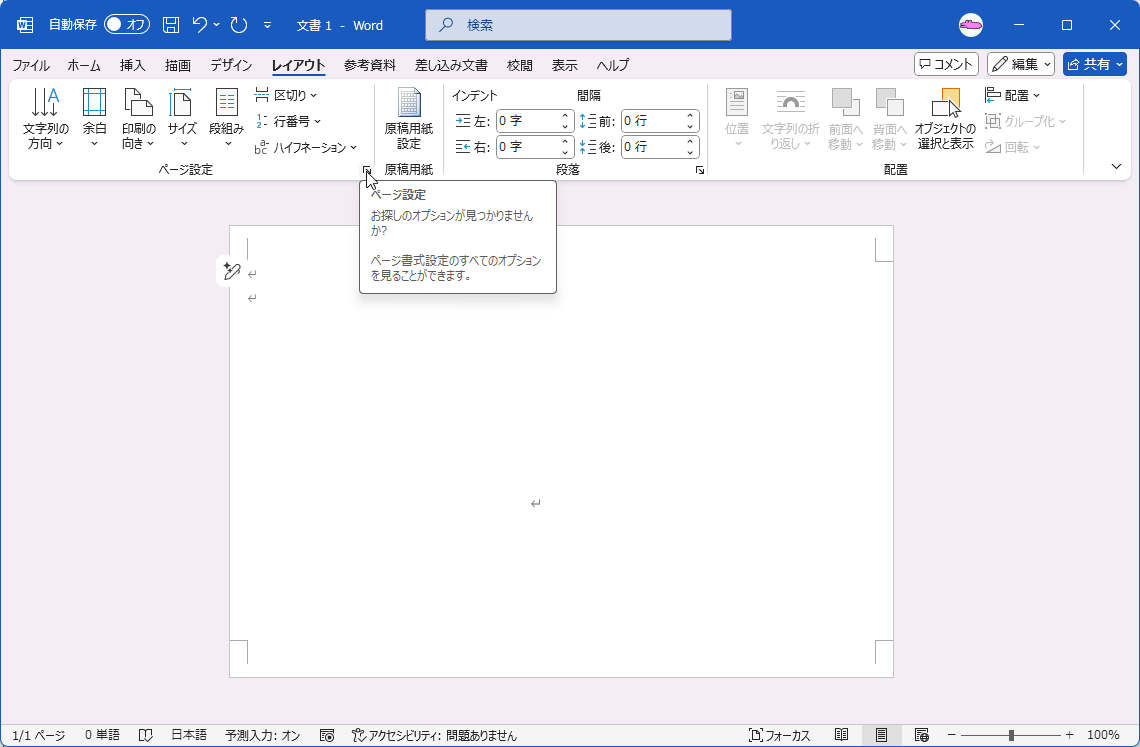1140x747 pixels.
Task: Click the zoom out minus button
Action: tap(951, 735)
